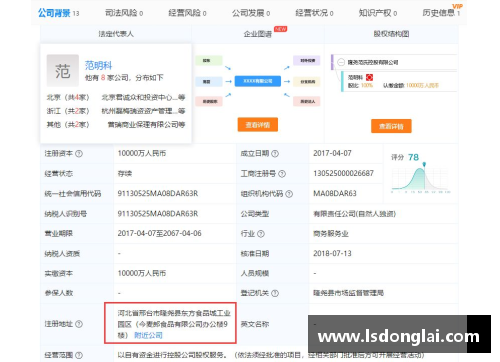
Task: Click the 商务服务业 industry value
Action: [x=331, y=233]
